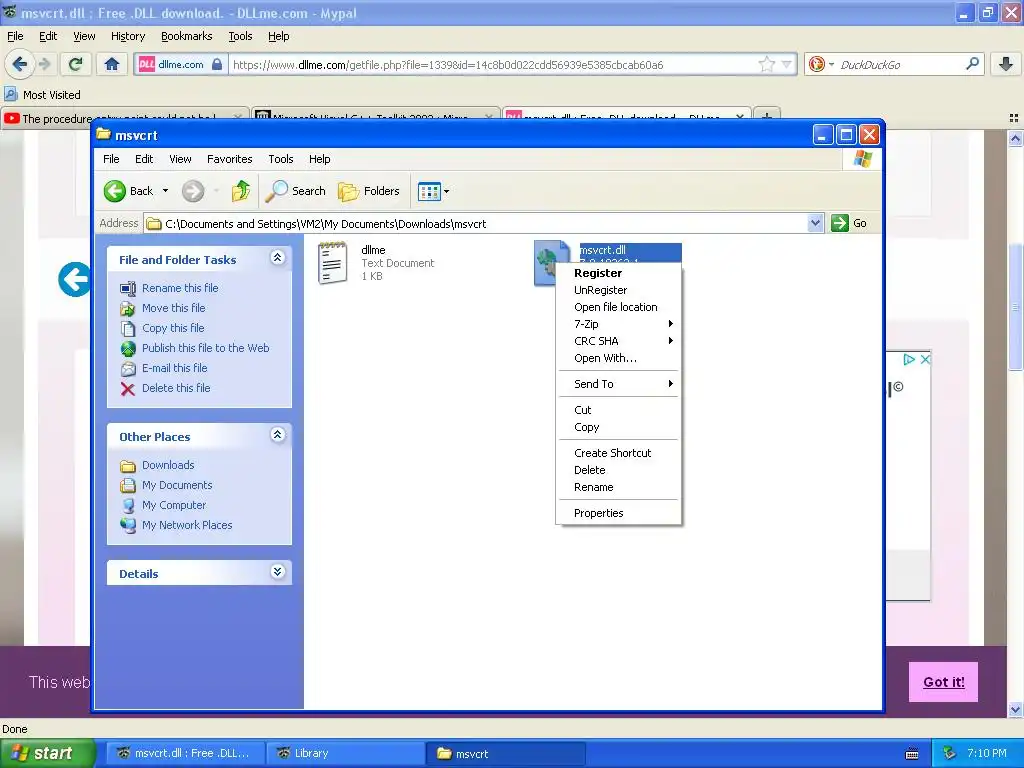The width and height of the screenshot is (1024, 768).
Task: Expand the 7-Zip submenu
Action: (x=618, y=324)
